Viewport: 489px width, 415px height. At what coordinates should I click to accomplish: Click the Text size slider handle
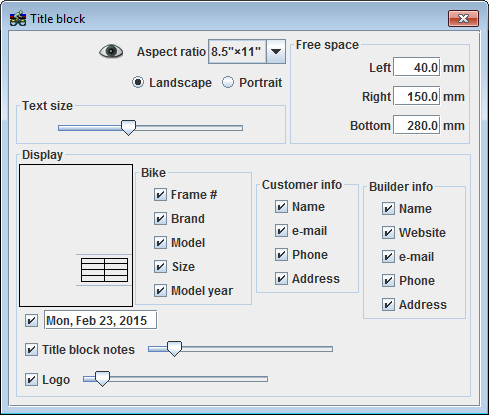point(128,128)
